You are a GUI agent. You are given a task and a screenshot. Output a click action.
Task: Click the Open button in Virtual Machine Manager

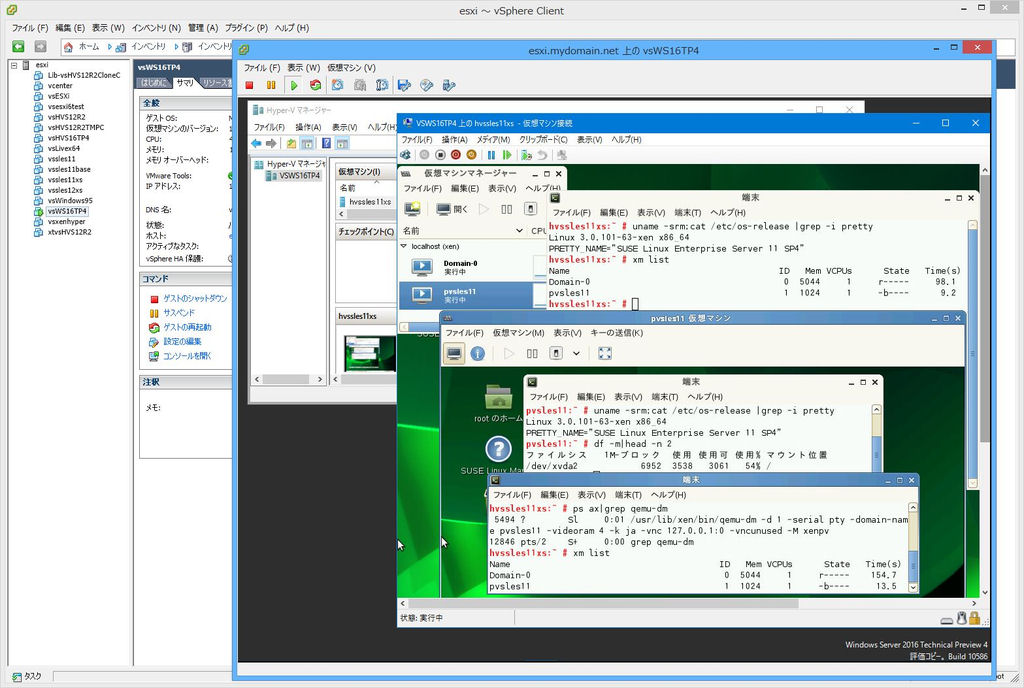(x=452, y=209)
